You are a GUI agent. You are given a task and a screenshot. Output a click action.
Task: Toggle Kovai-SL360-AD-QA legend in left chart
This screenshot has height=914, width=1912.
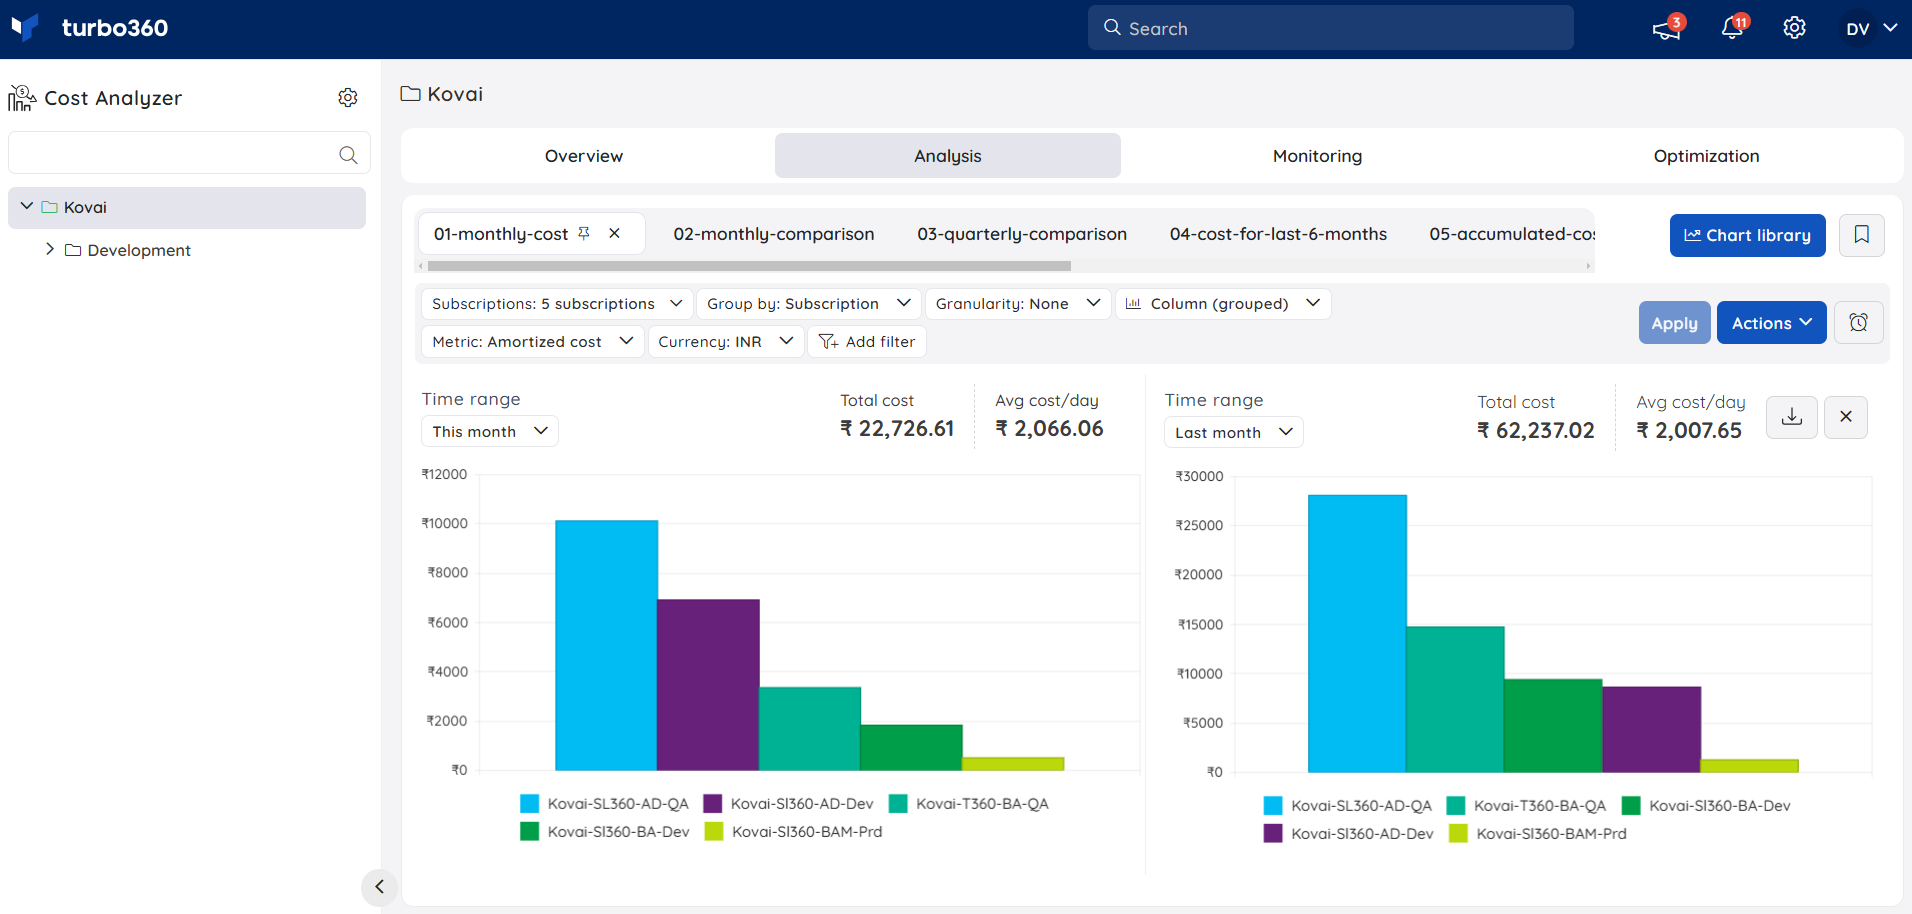[x=605, y=804]
